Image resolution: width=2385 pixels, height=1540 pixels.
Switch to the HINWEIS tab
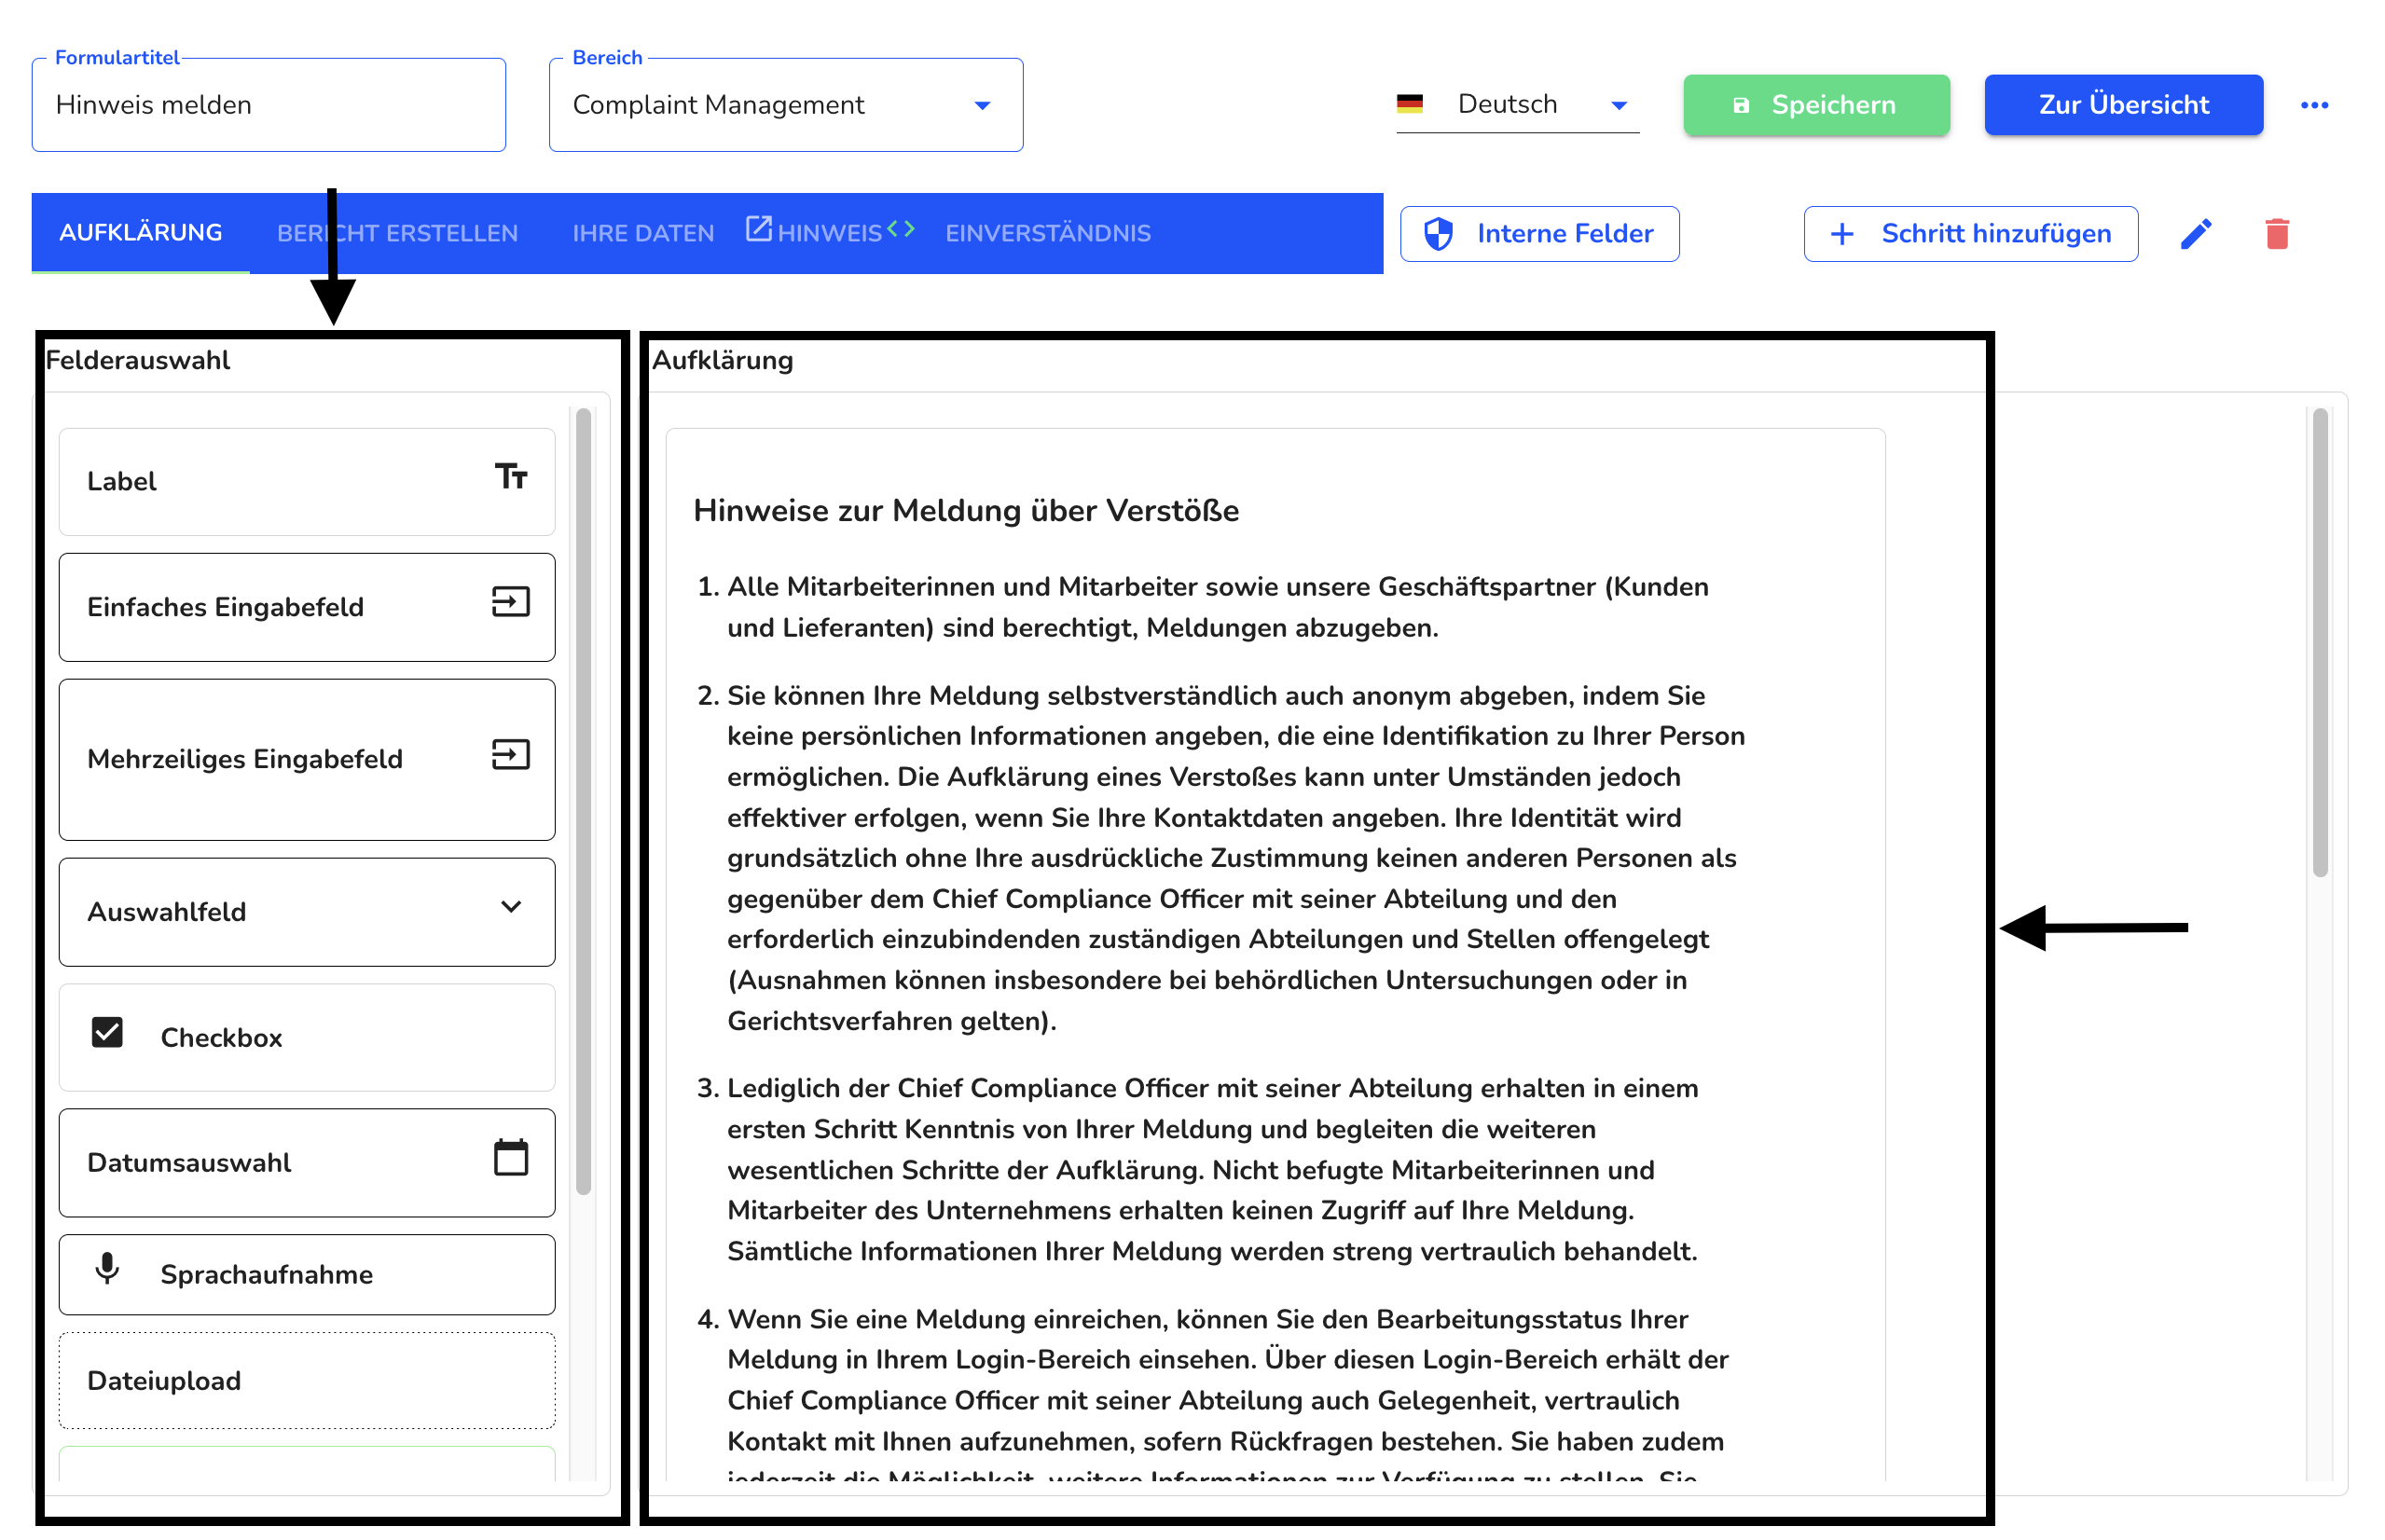(830, 234)
